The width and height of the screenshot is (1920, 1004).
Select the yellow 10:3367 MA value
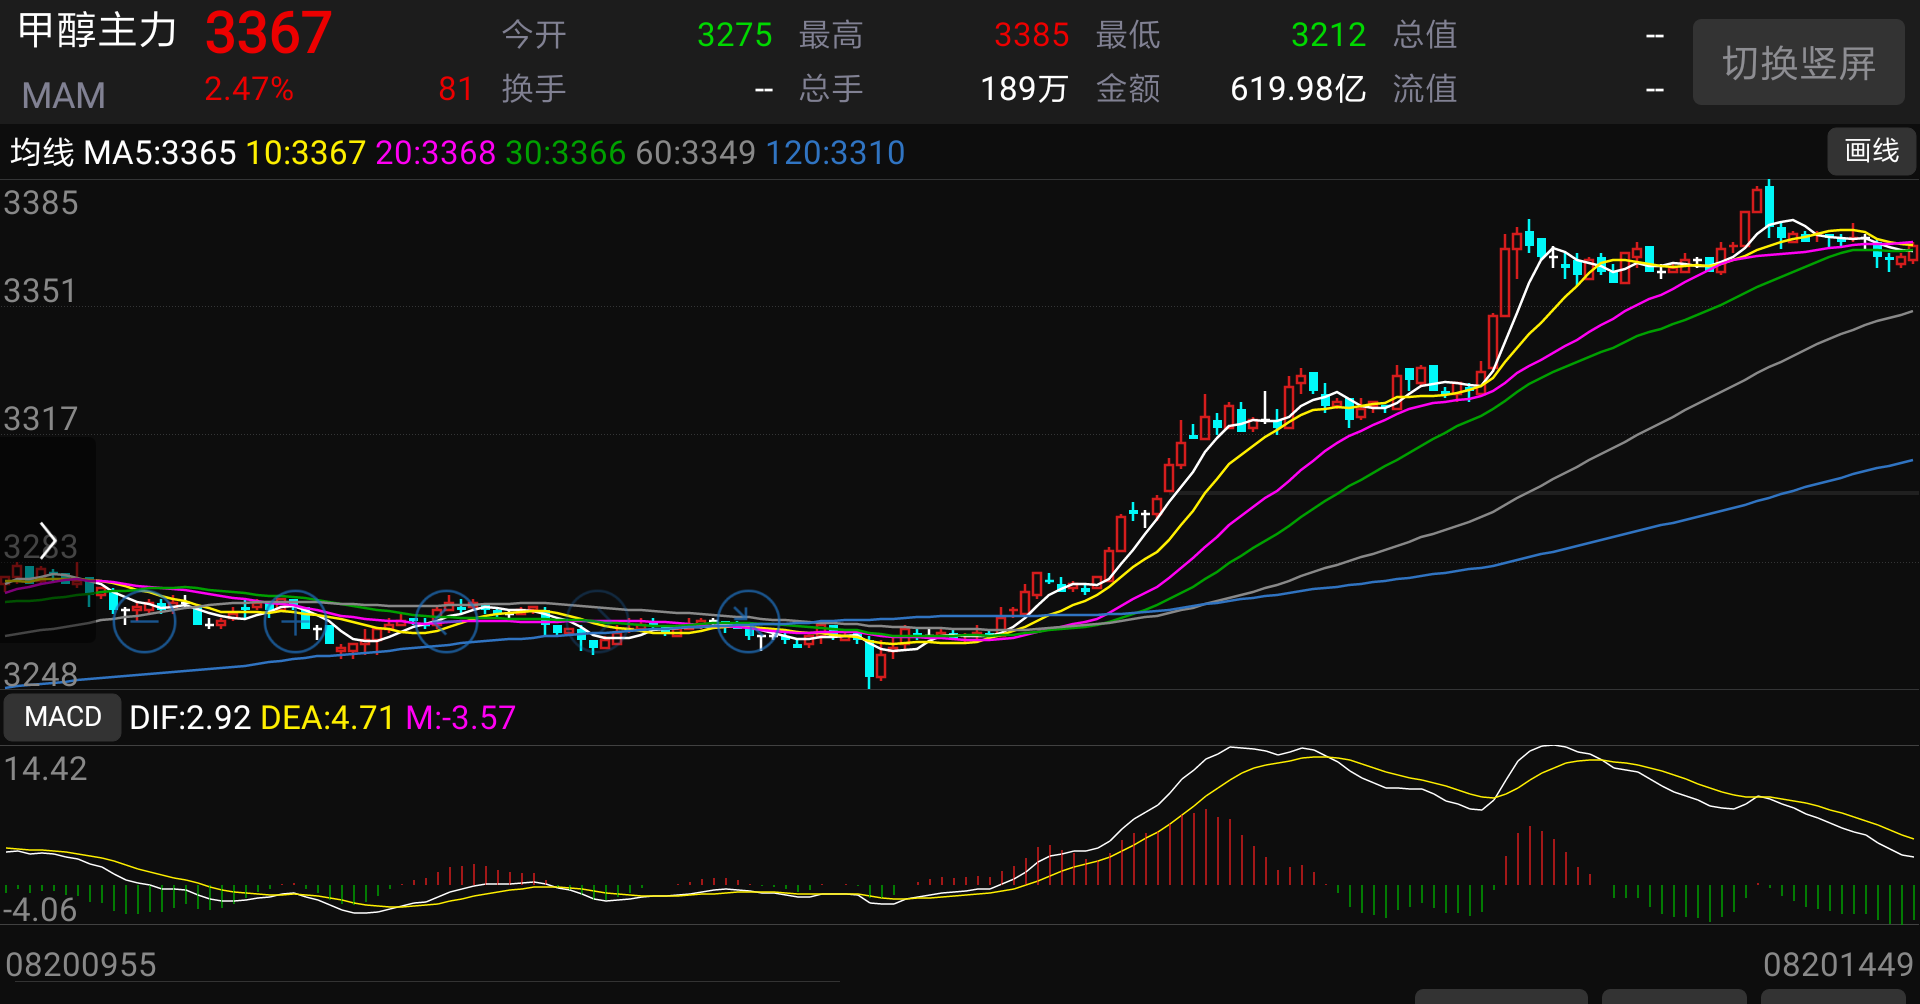point(306,153)
